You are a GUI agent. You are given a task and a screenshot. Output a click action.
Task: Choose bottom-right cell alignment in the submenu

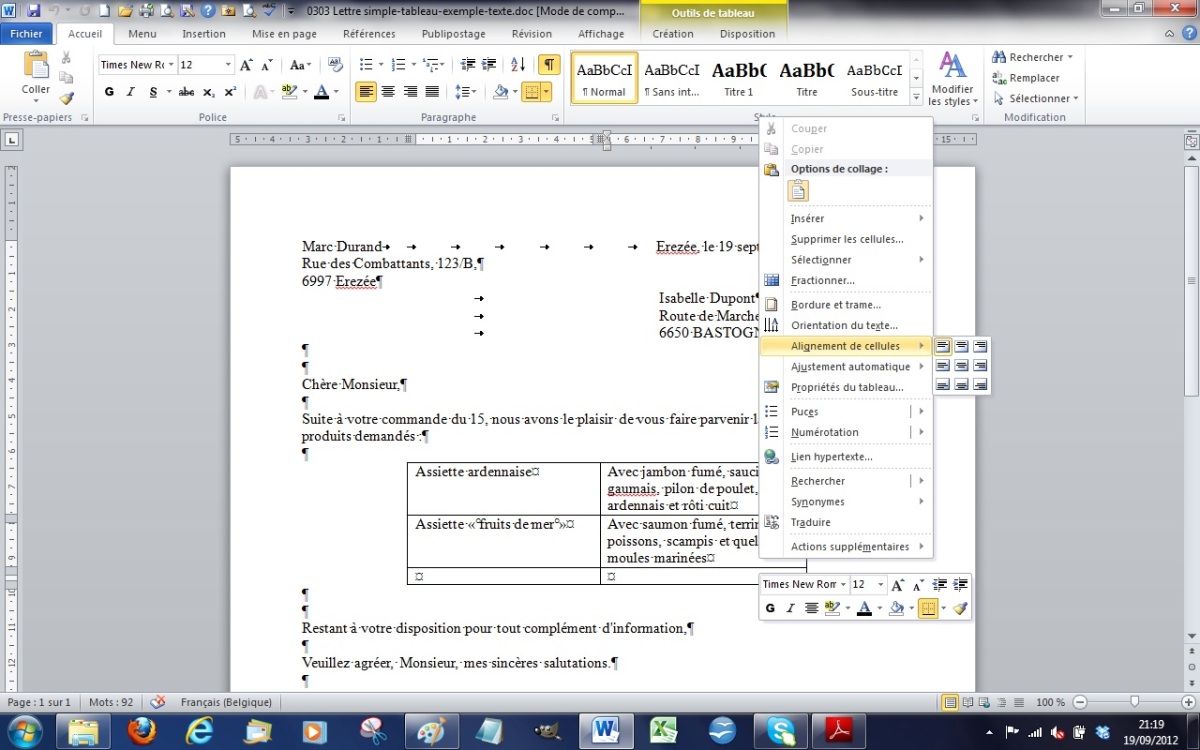980,384
